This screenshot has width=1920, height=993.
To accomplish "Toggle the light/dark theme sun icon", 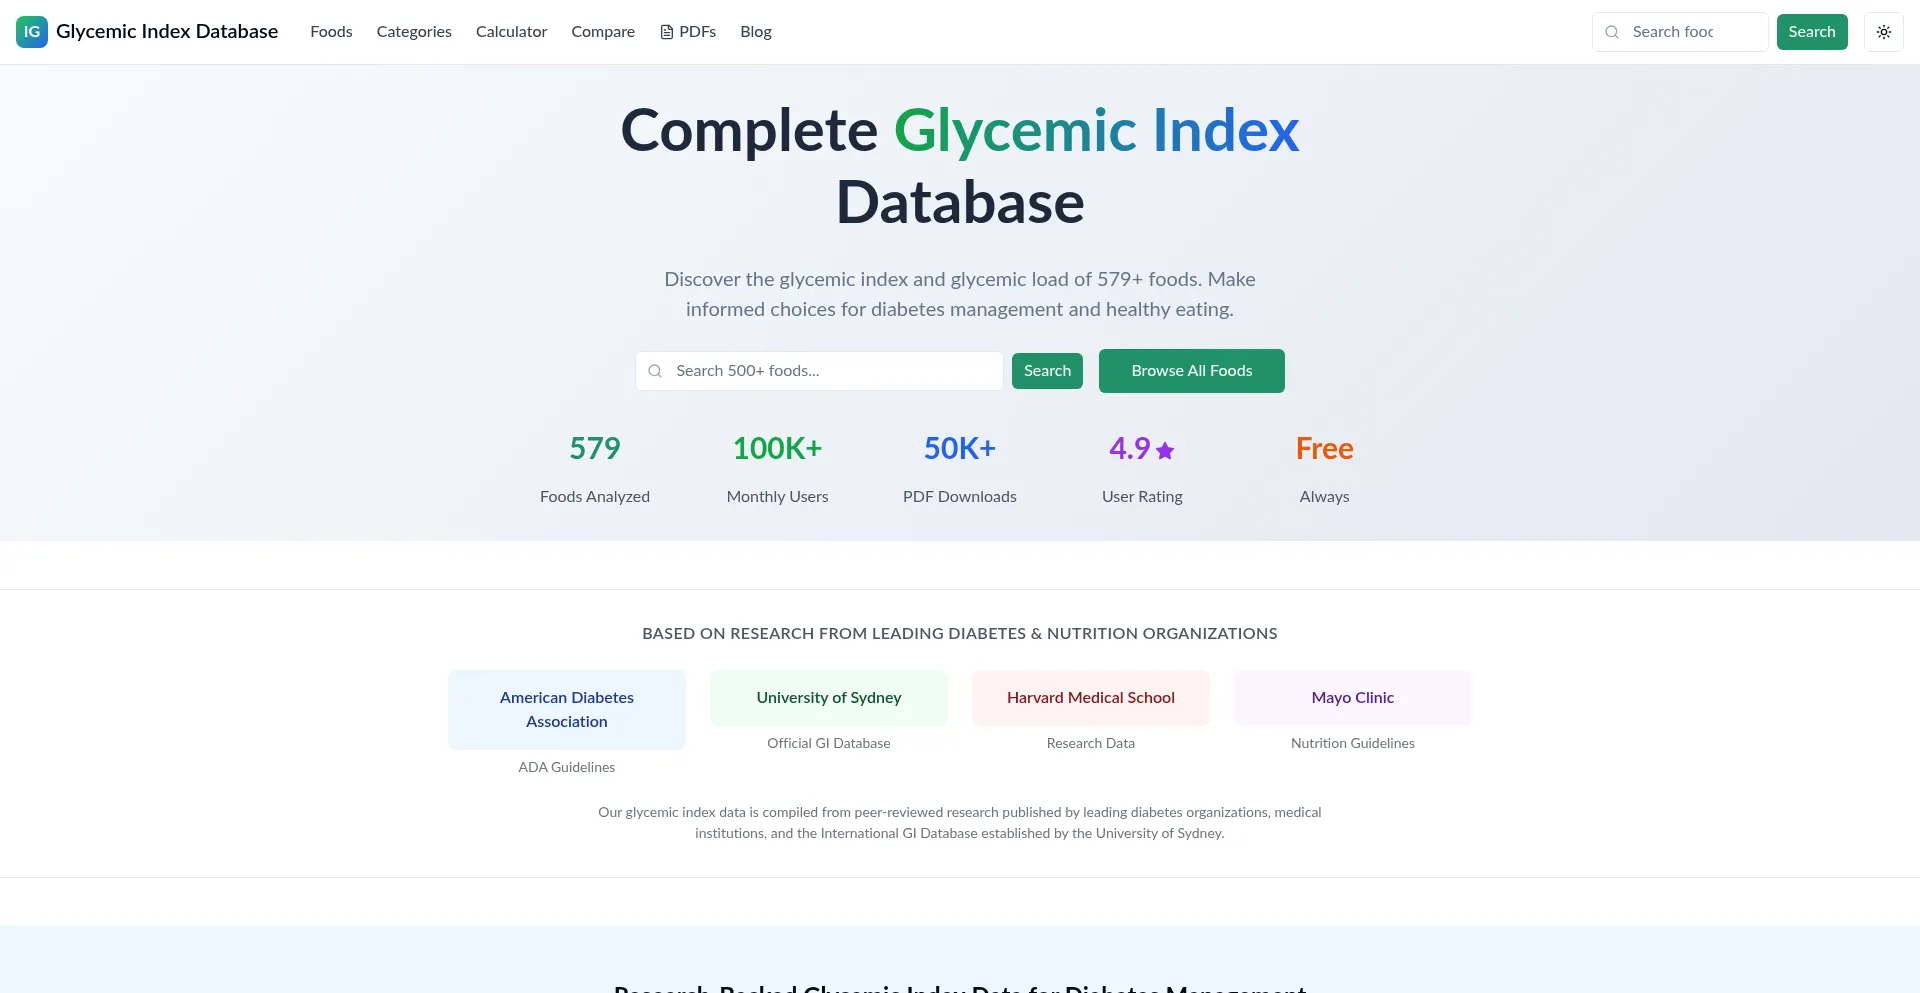I will tap(1885, 31).
